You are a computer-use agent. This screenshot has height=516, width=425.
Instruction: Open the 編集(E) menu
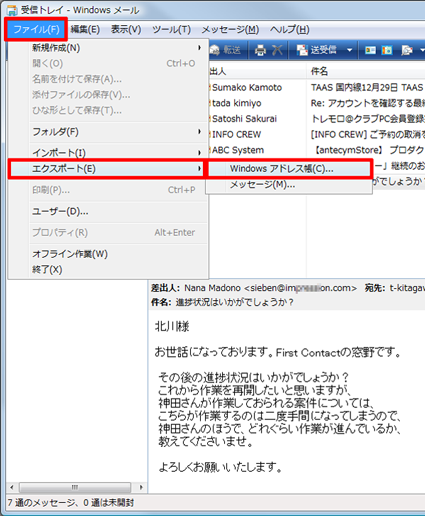pyautogui.click(x=85, y=30)
